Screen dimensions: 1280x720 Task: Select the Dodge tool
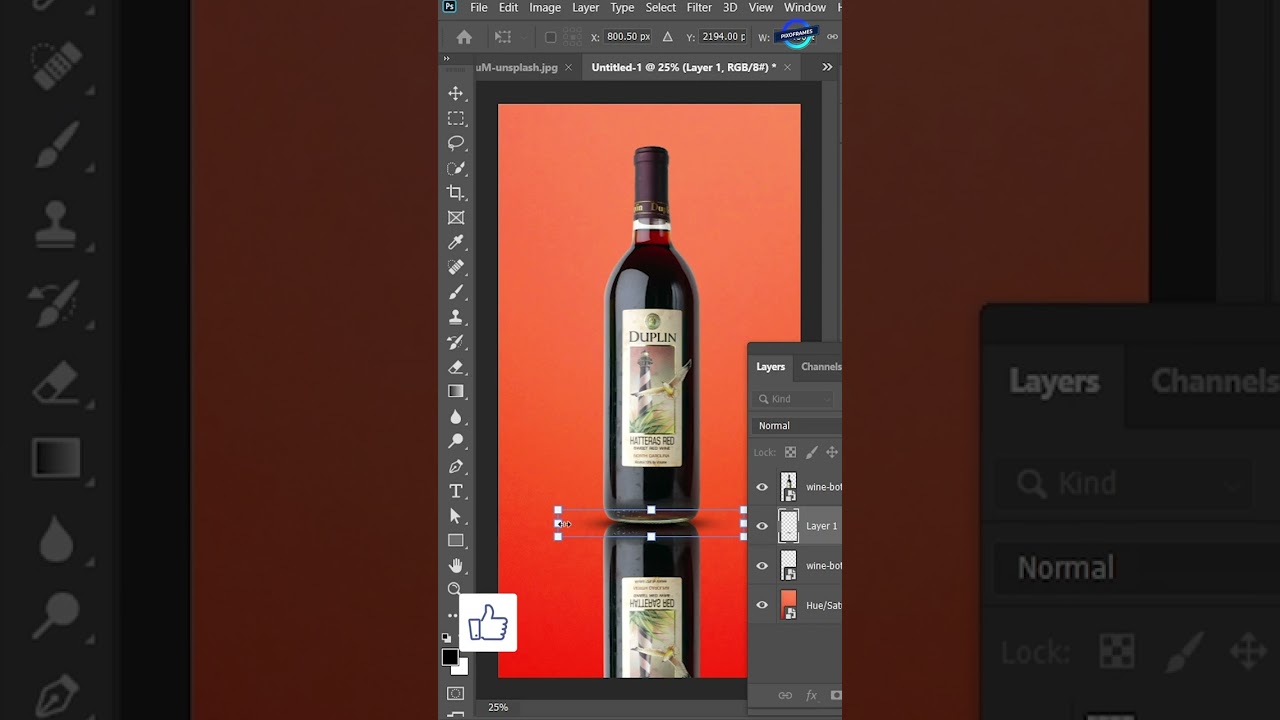coord(456,441)
